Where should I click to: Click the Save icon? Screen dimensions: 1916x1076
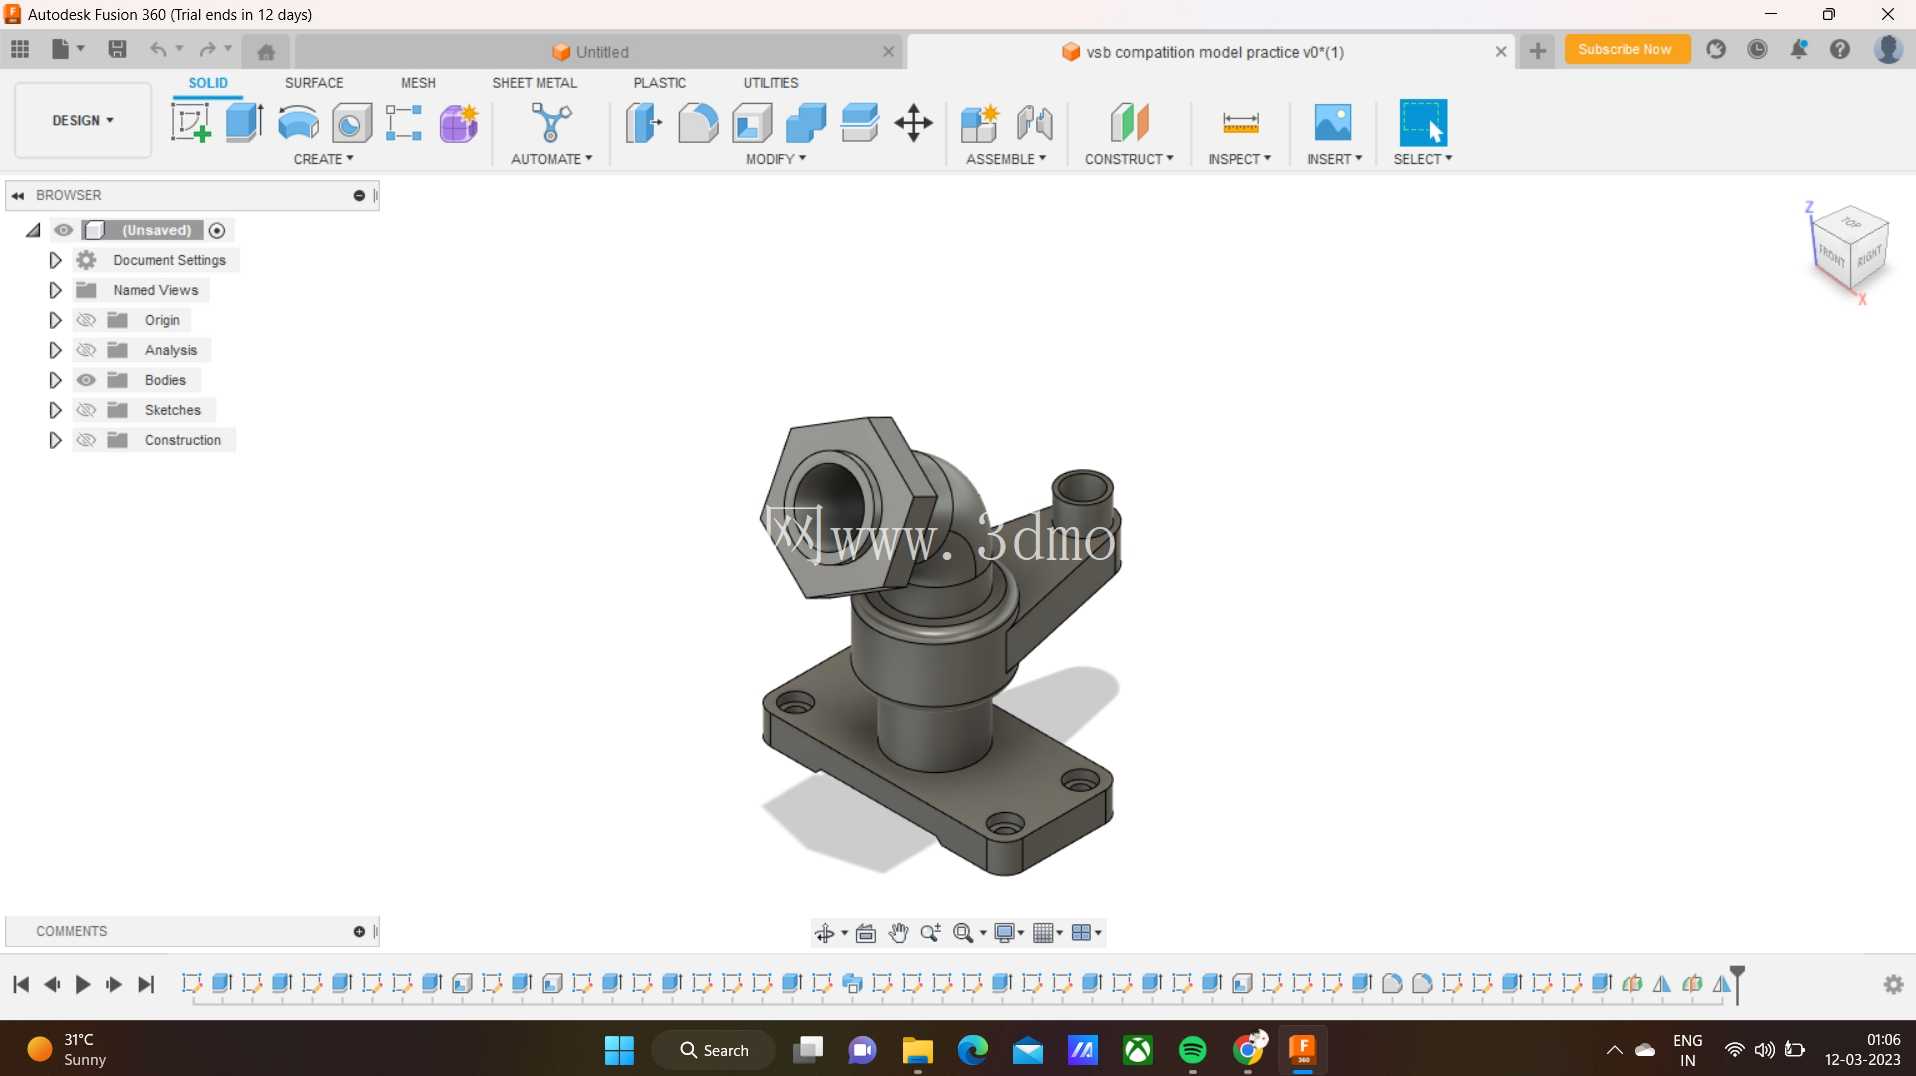pyautogui.click(x=117, y=49)
